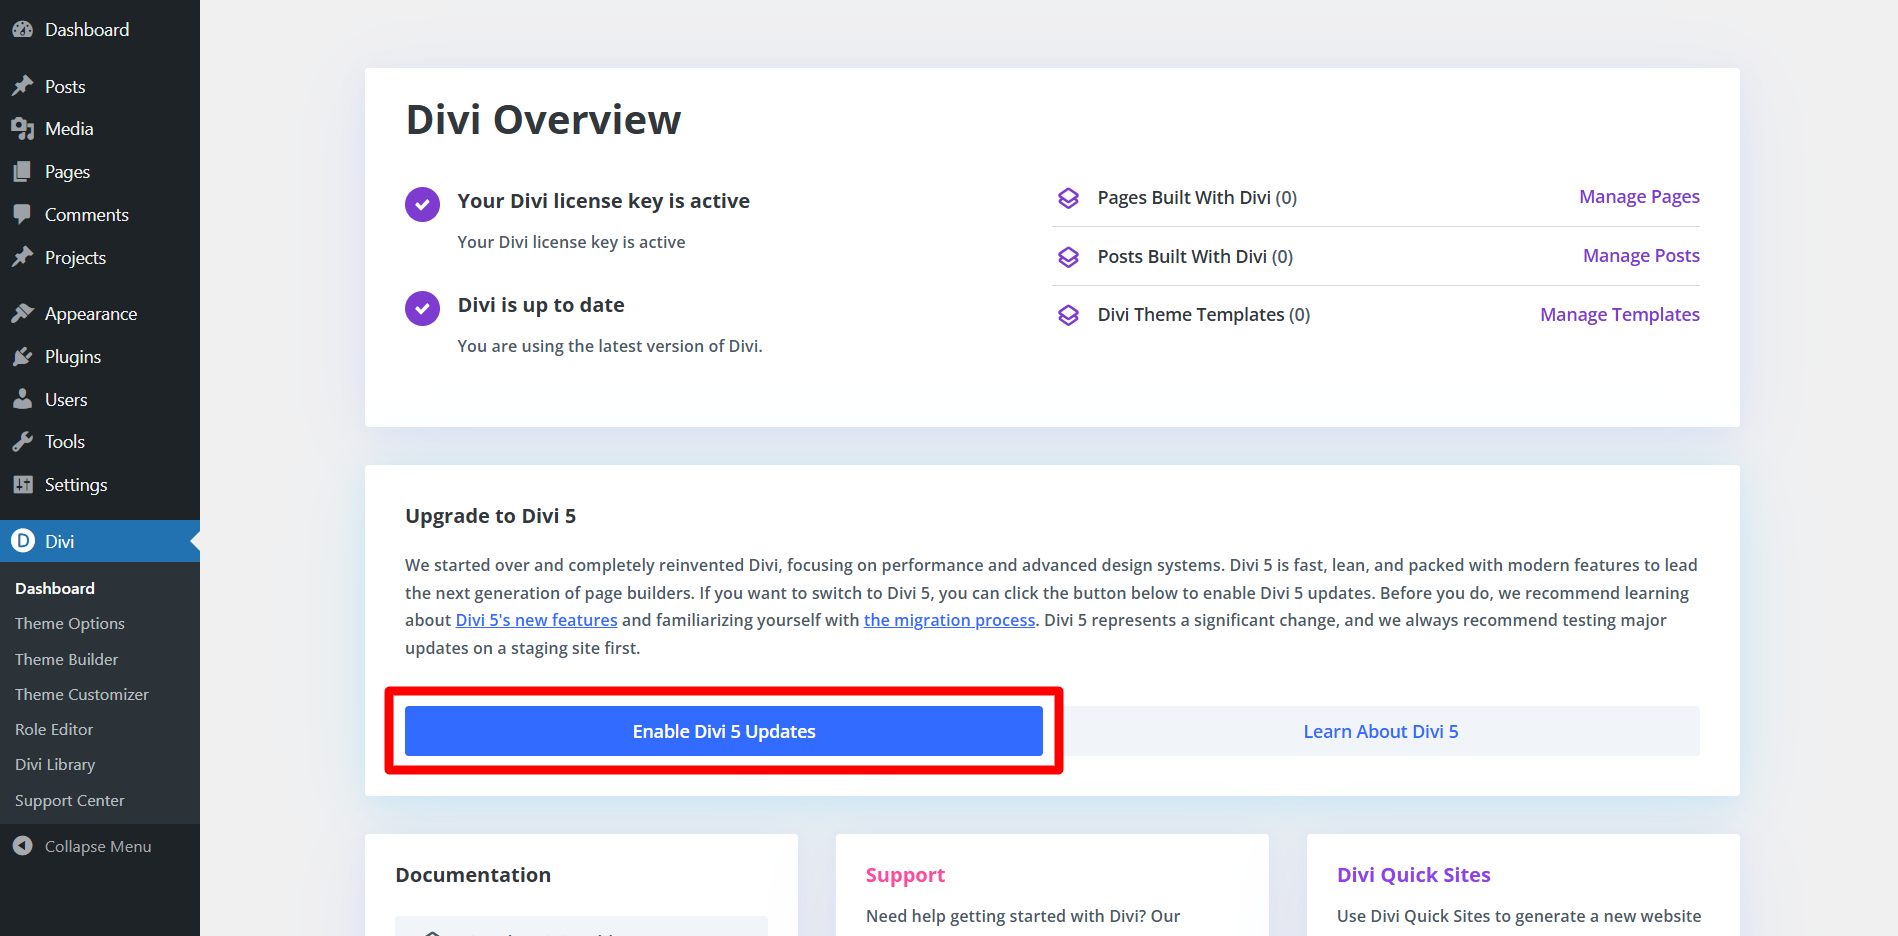Click the Dashboard gauge icon in sidebar
The height and width of the screenshot is (936, 1898).
[22, 30]
